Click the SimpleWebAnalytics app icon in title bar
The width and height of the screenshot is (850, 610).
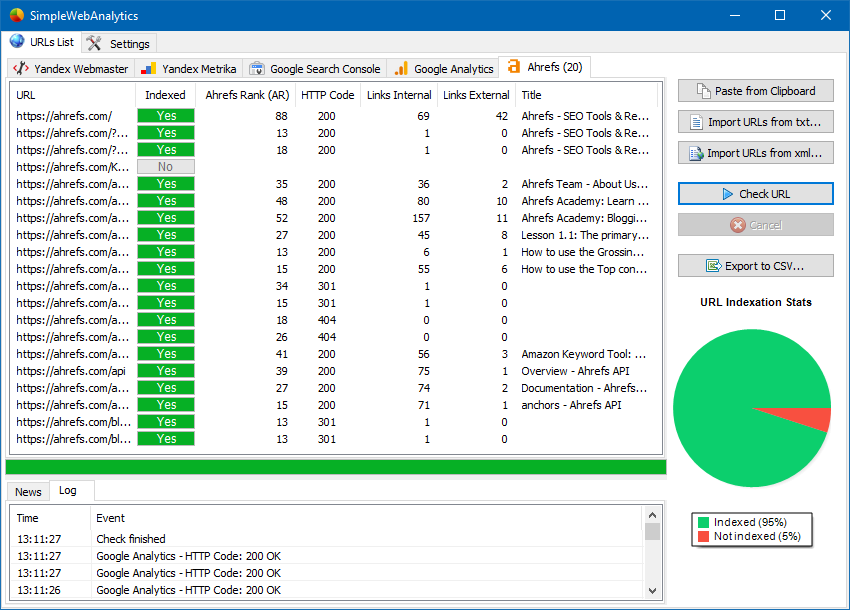pos(16,16)
